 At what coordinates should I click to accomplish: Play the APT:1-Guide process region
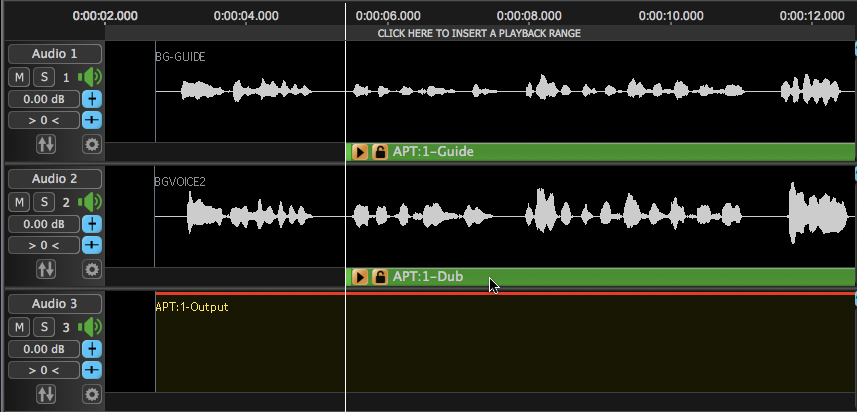[x=360, y=152]
